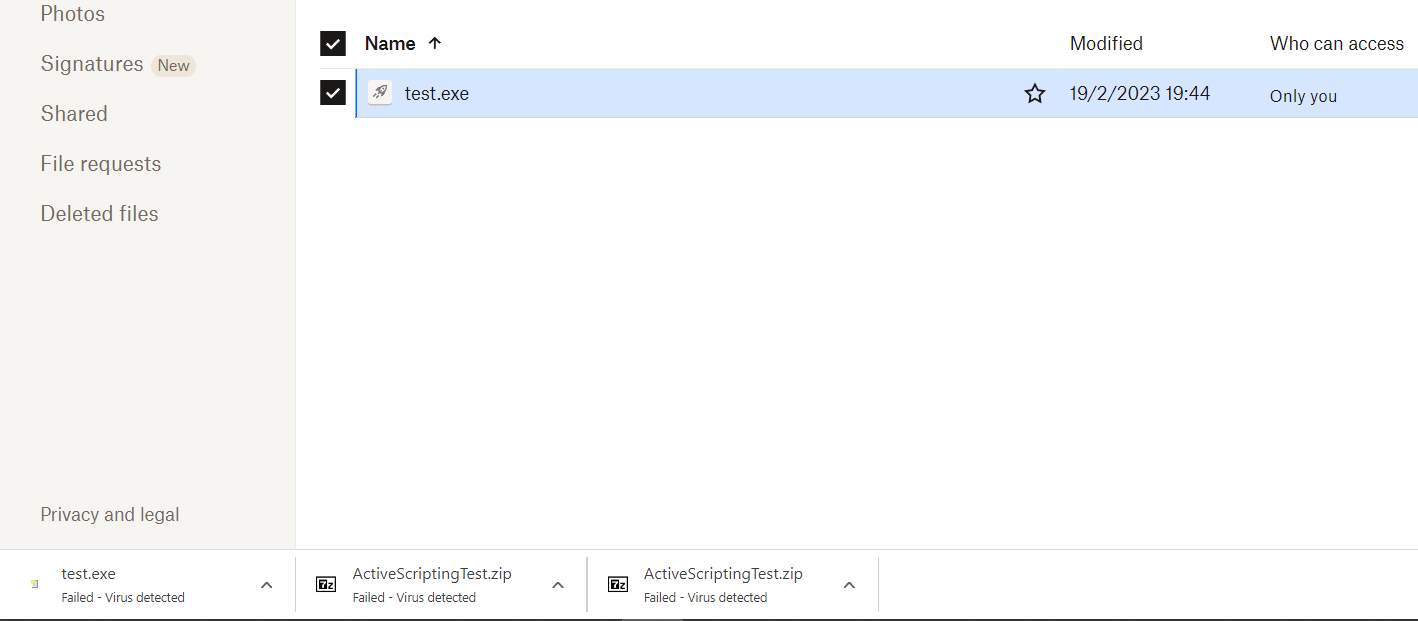Click the 7z icon of first ActiveScriptingTest.zip
Screen dimensions: 1418x621
tap(326, 585)
